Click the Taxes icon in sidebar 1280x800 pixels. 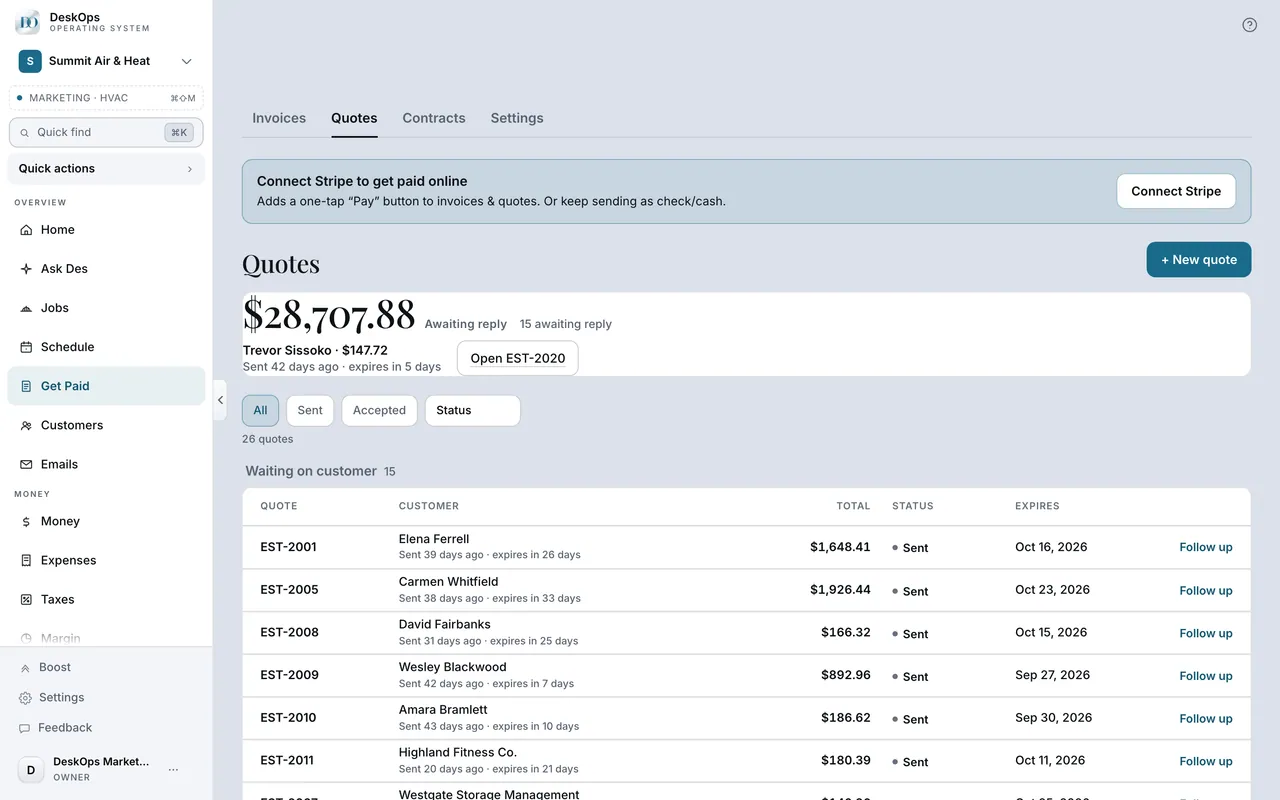[26, 600]
